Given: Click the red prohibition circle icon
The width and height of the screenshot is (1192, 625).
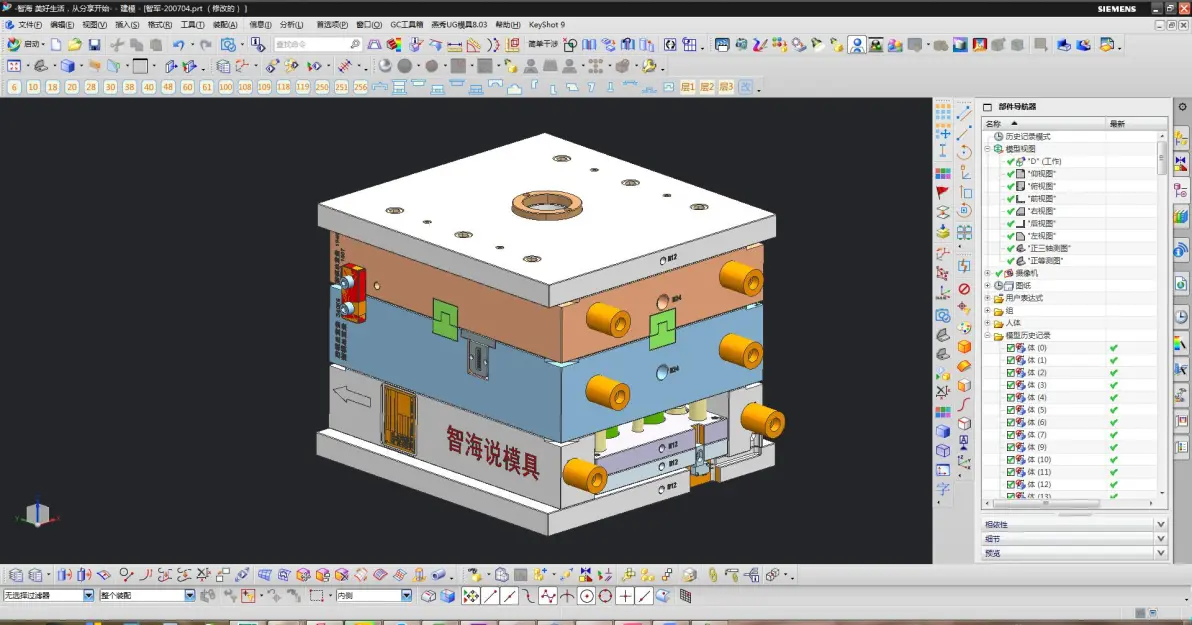Looking at the screenshot, I should [964, 289].
